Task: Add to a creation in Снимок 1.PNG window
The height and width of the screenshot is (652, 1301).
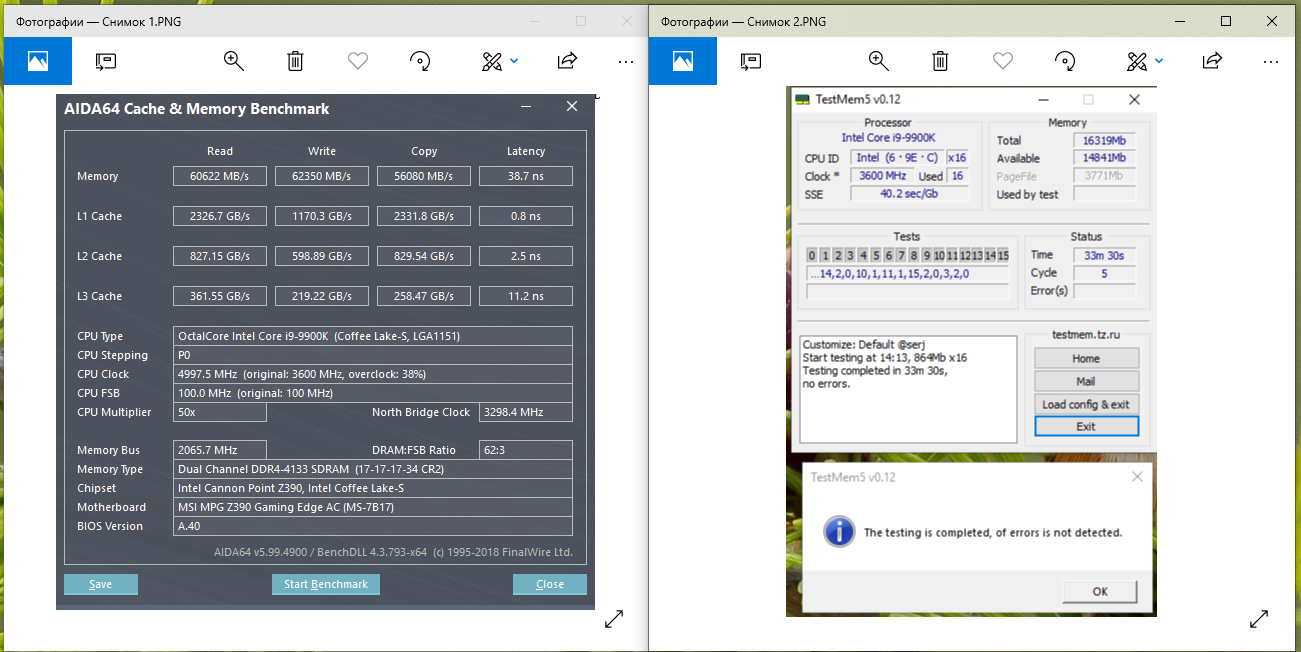Action: tap(106, 61)
